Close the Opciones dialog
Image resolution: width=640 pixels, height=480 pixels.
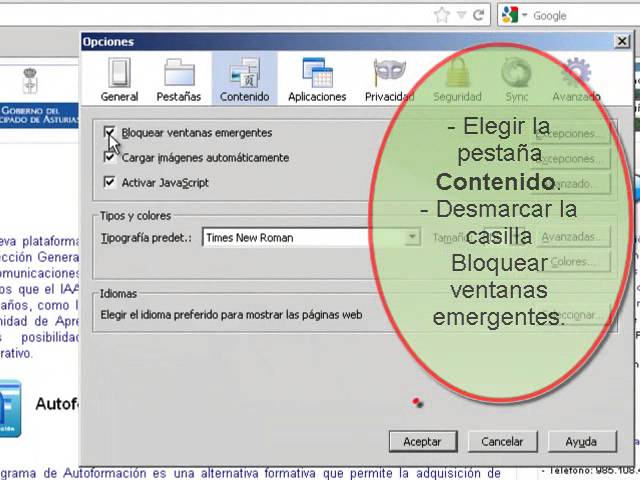622,41
